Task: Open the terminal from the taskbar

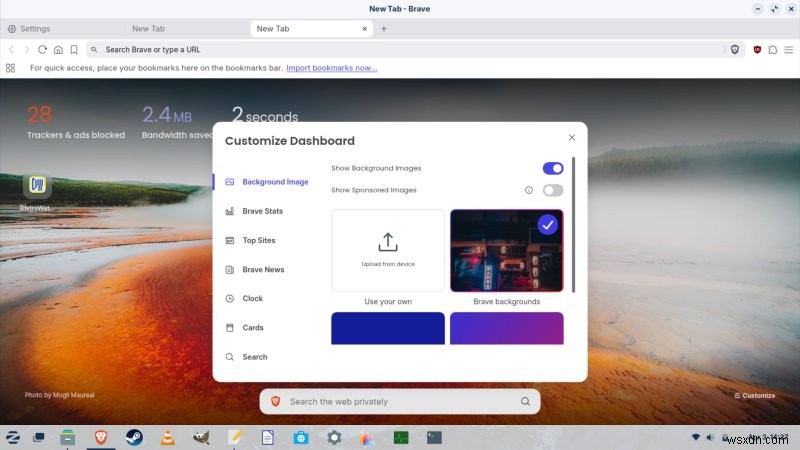Action: click(434, 437)
